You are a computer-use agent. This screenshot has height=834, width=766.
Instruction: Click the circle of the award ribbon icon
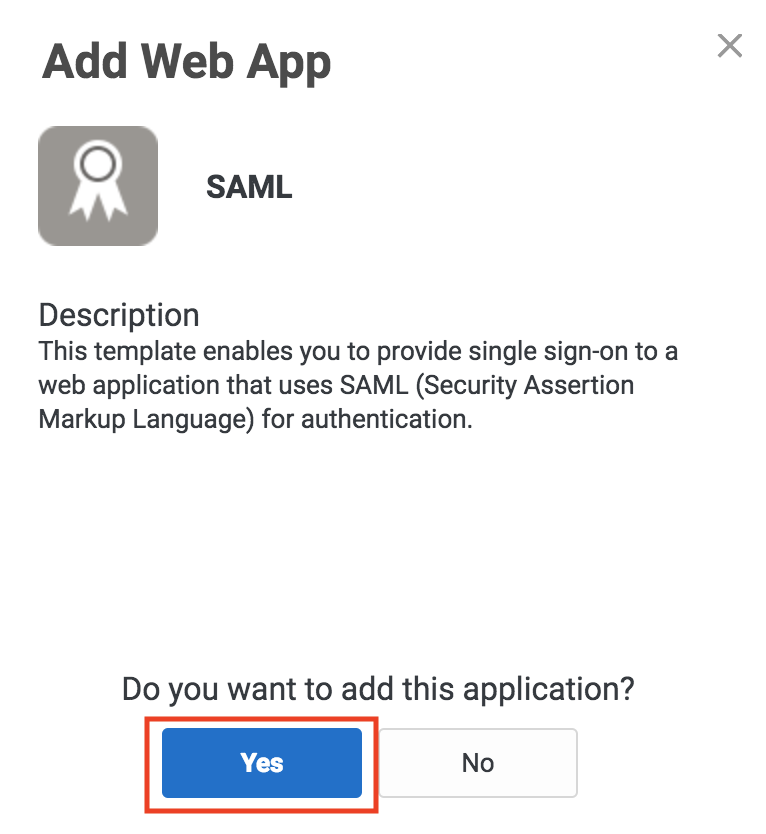(98, 164)
